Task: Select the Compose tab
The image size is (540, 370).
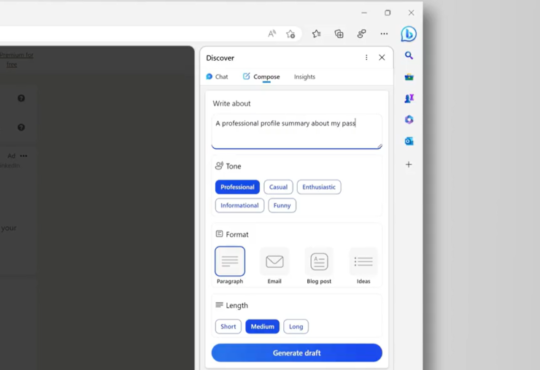Action: [261, 76]
